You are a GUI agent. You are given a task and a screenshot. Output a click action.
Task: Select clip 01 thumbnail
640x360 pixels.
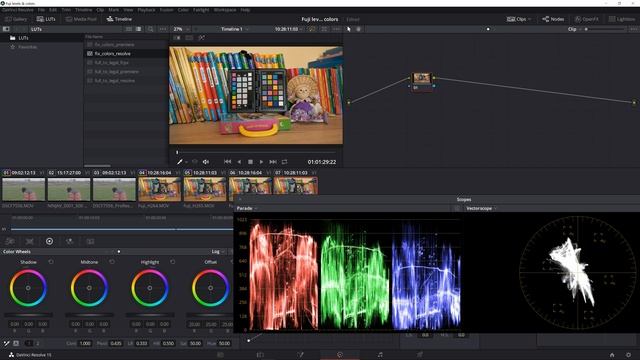[x=24, y=189]
